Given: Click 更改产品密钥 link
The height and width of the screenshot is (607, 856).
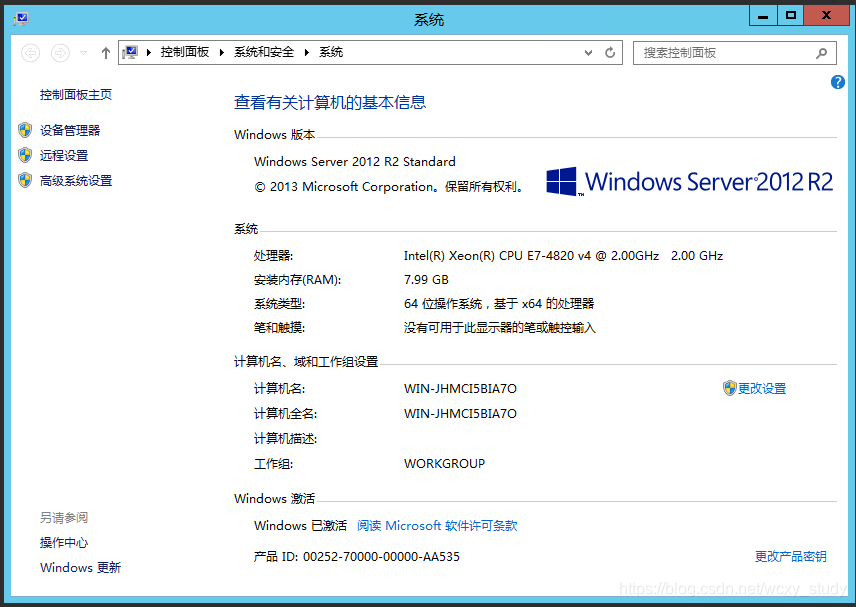Looking at the screenshot, I should pyautogui.click(x=790, y=557).
